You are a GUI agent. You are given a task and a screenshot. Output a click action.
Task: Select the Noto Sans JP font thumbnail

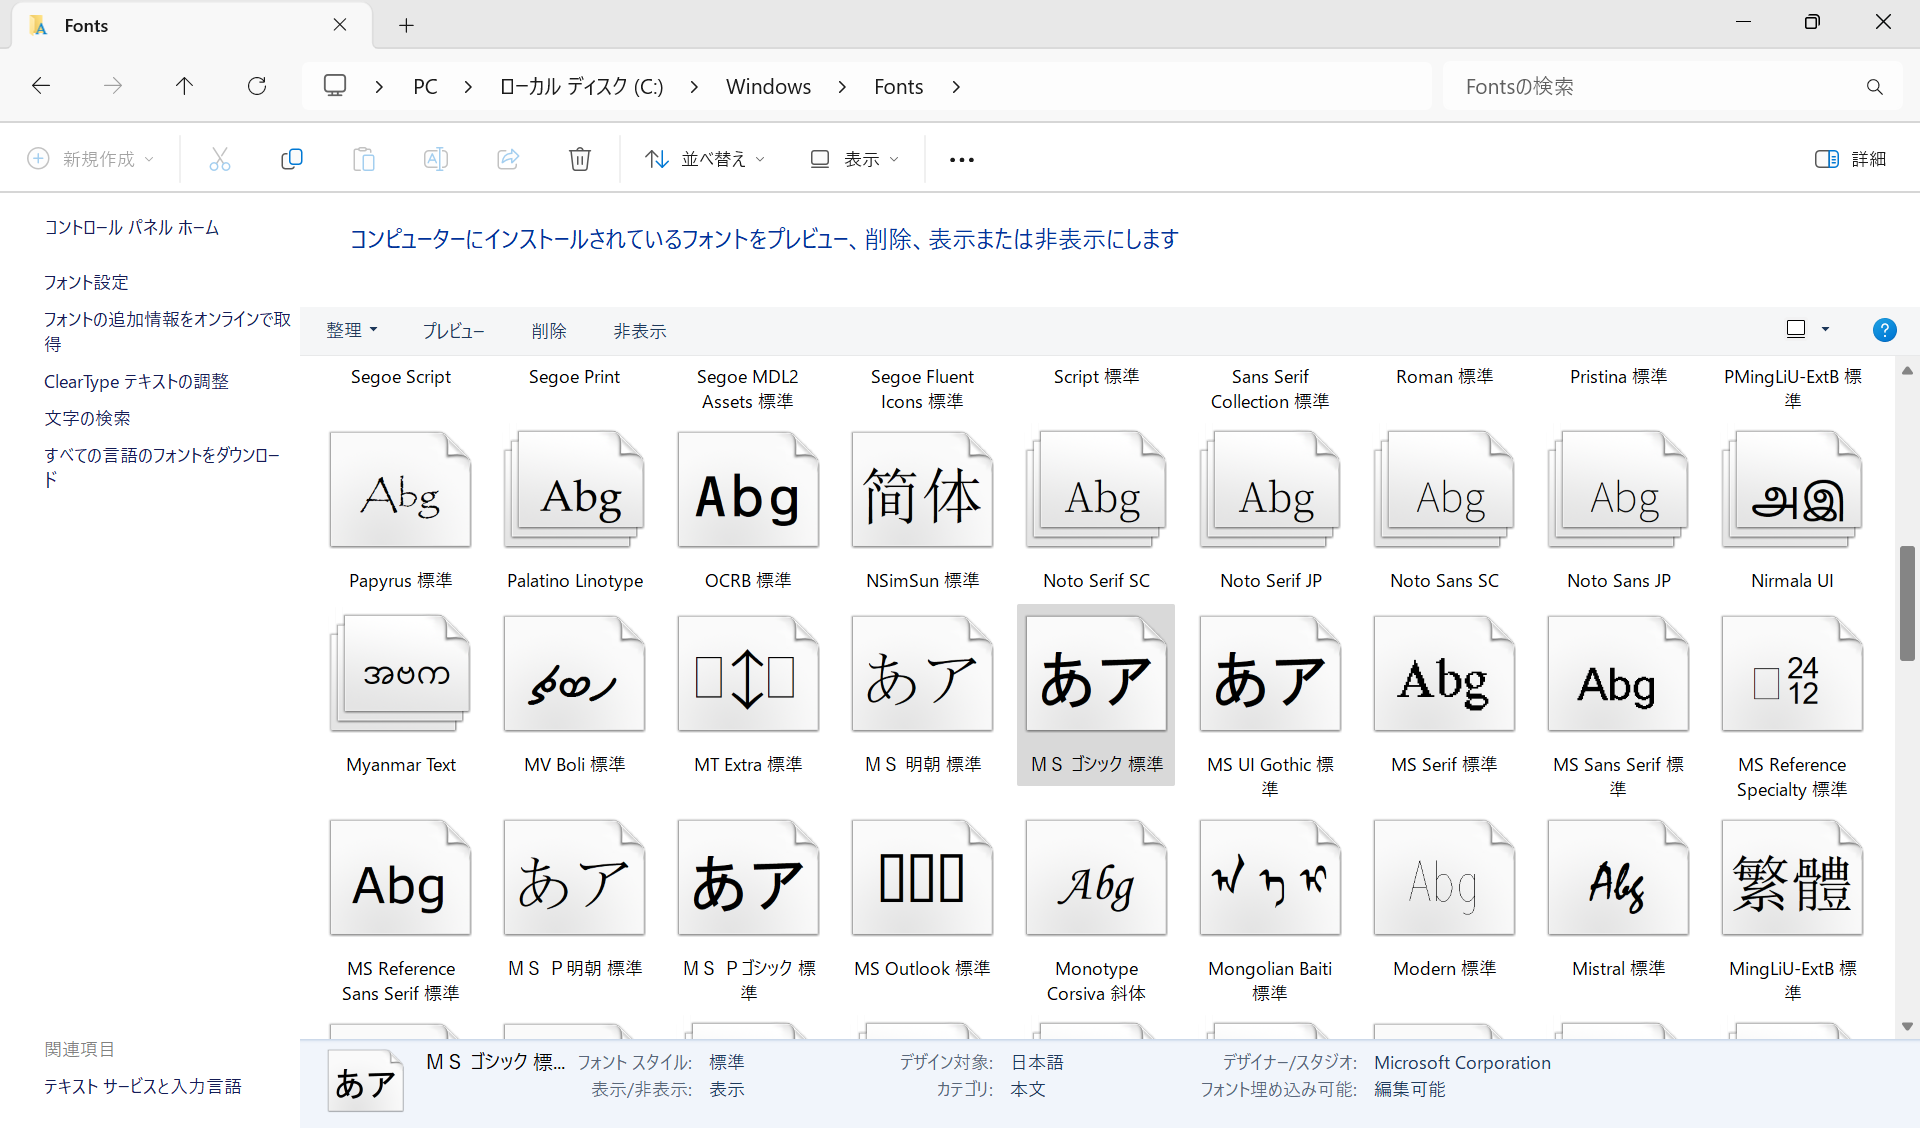point(1617,490)
